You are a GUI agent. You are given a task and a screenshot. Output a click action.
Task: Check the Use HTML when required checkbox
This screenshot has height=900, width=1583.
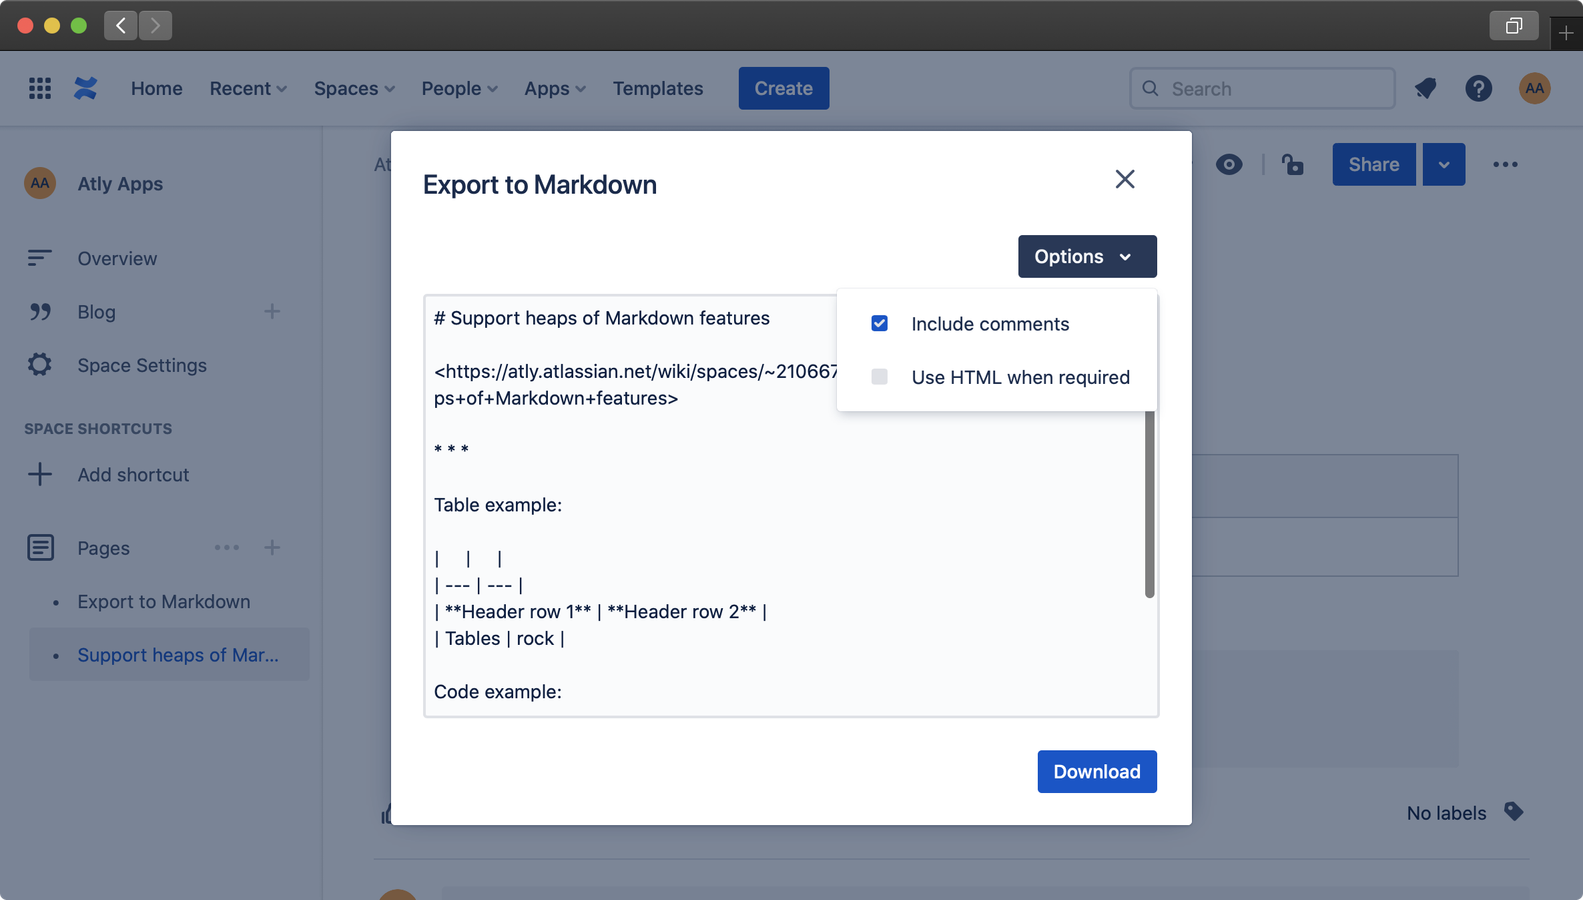click(879, 377)
